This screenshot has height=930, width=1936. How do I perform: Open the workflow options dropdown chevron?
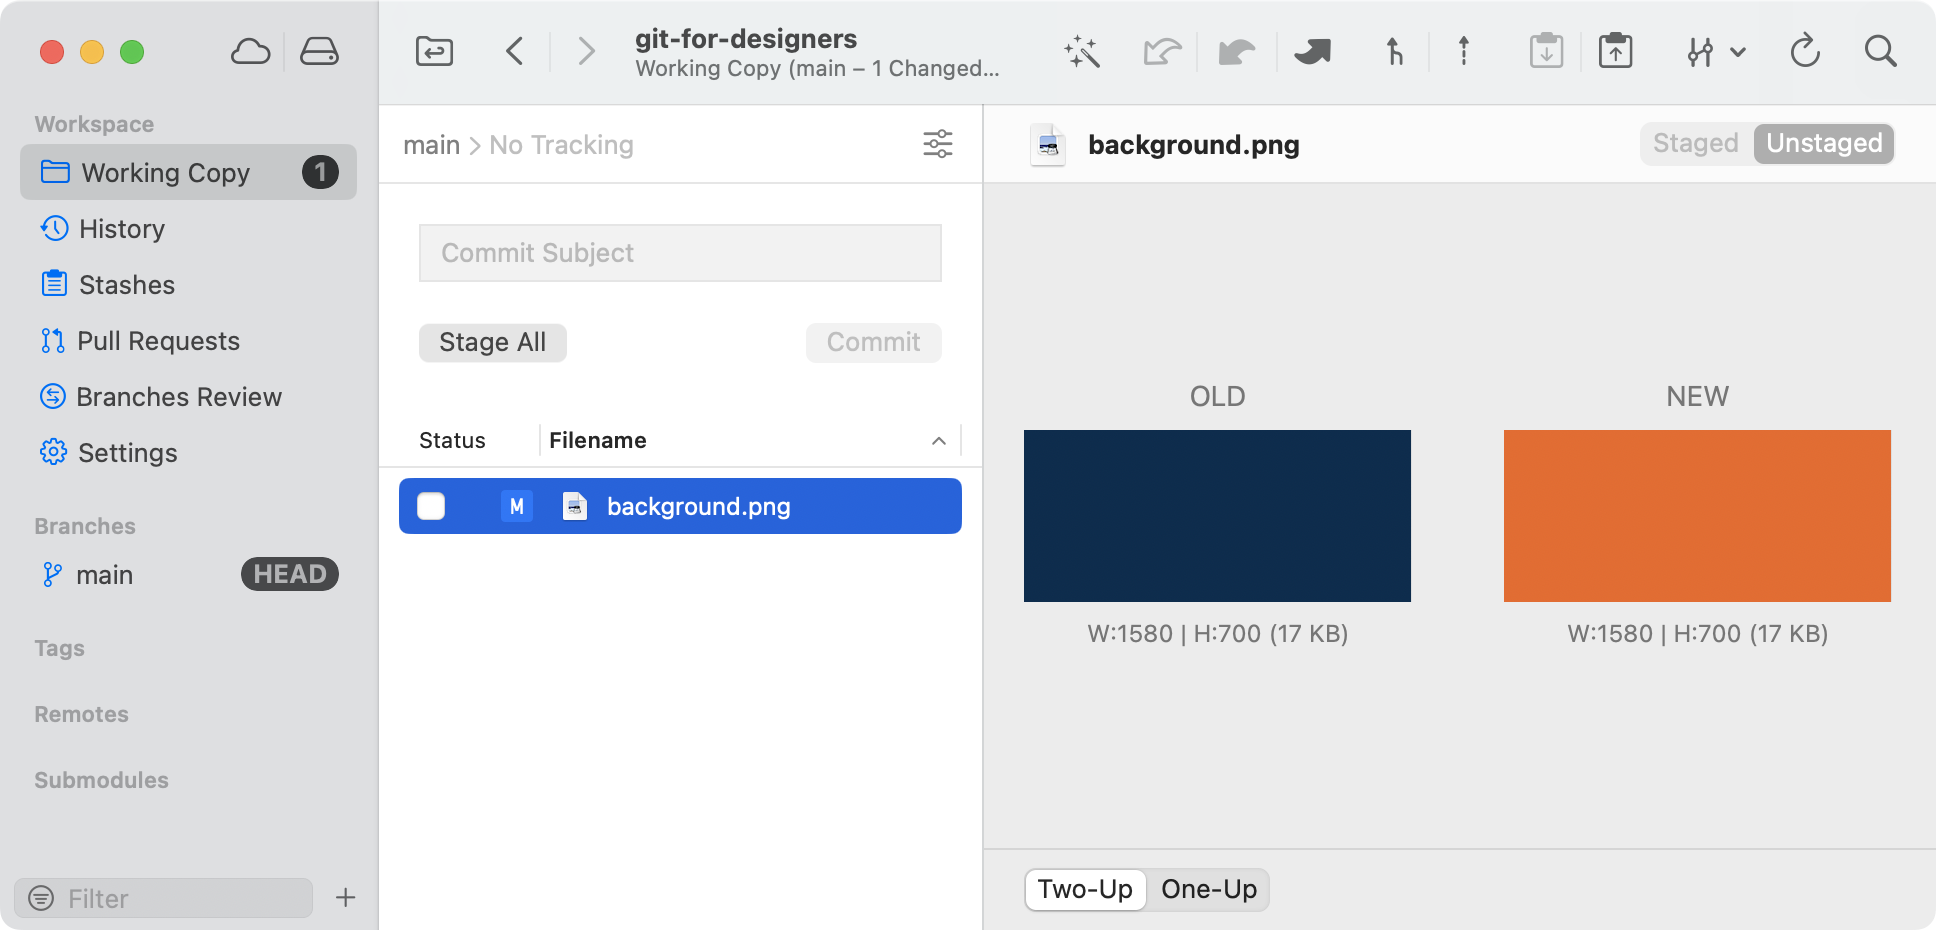pyautogui.click(x=1740, y=51)
